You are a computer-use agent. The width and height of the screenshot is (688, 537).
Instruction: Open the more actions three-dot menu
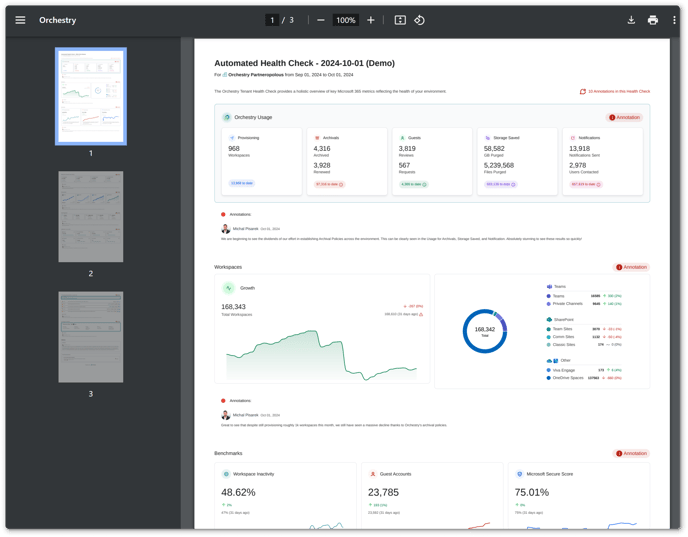point(674,20)
